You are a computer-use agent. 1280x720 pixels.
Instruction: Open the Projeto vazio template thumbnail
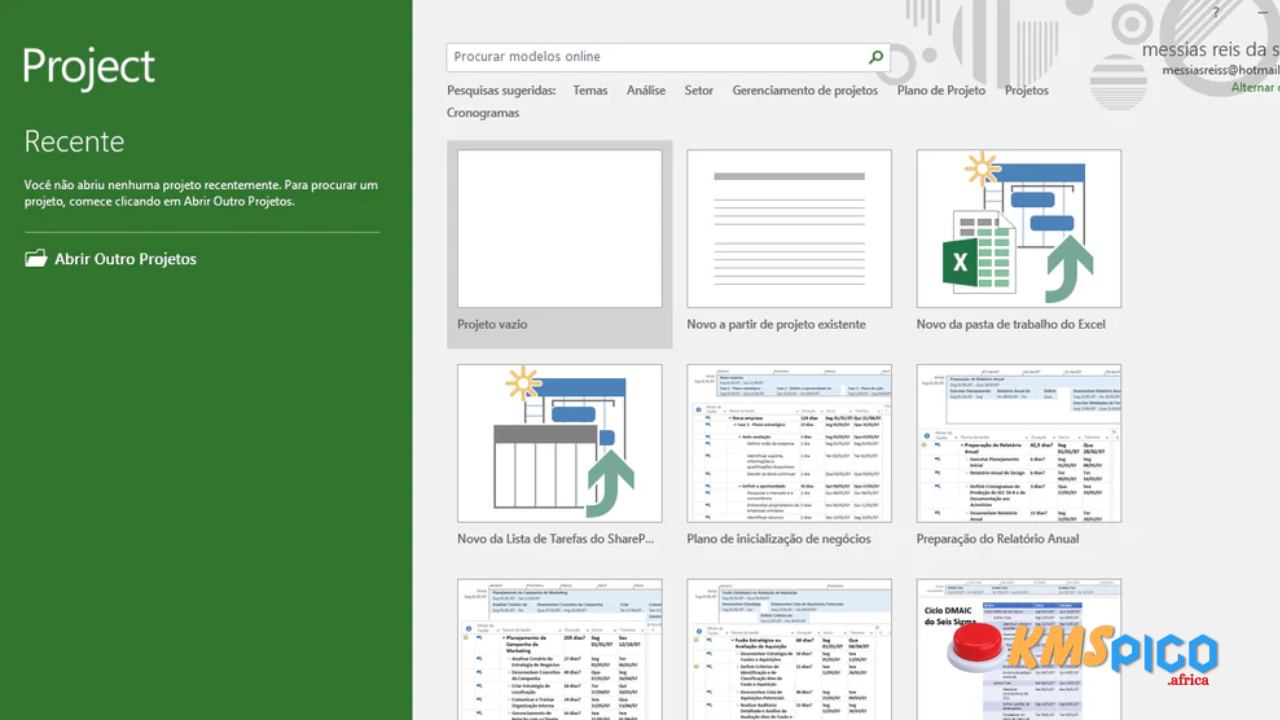(x=560, y=229)
